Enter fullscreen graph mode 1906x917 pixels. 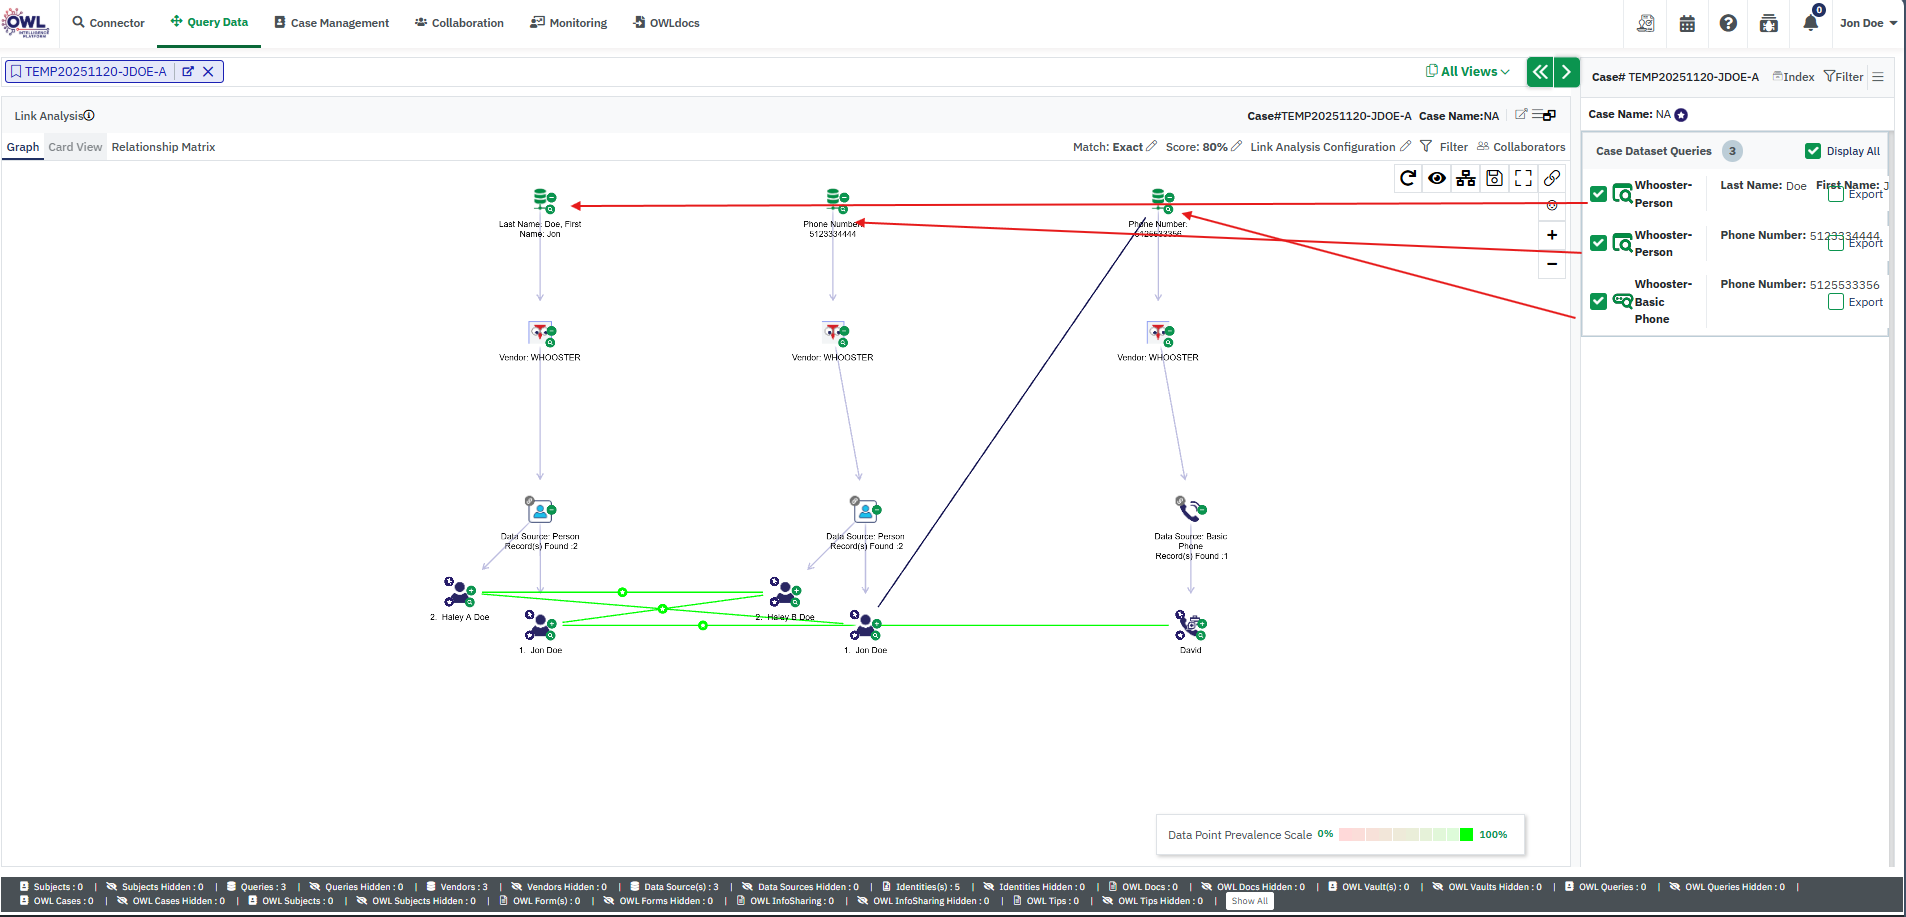coord(1523,178)
